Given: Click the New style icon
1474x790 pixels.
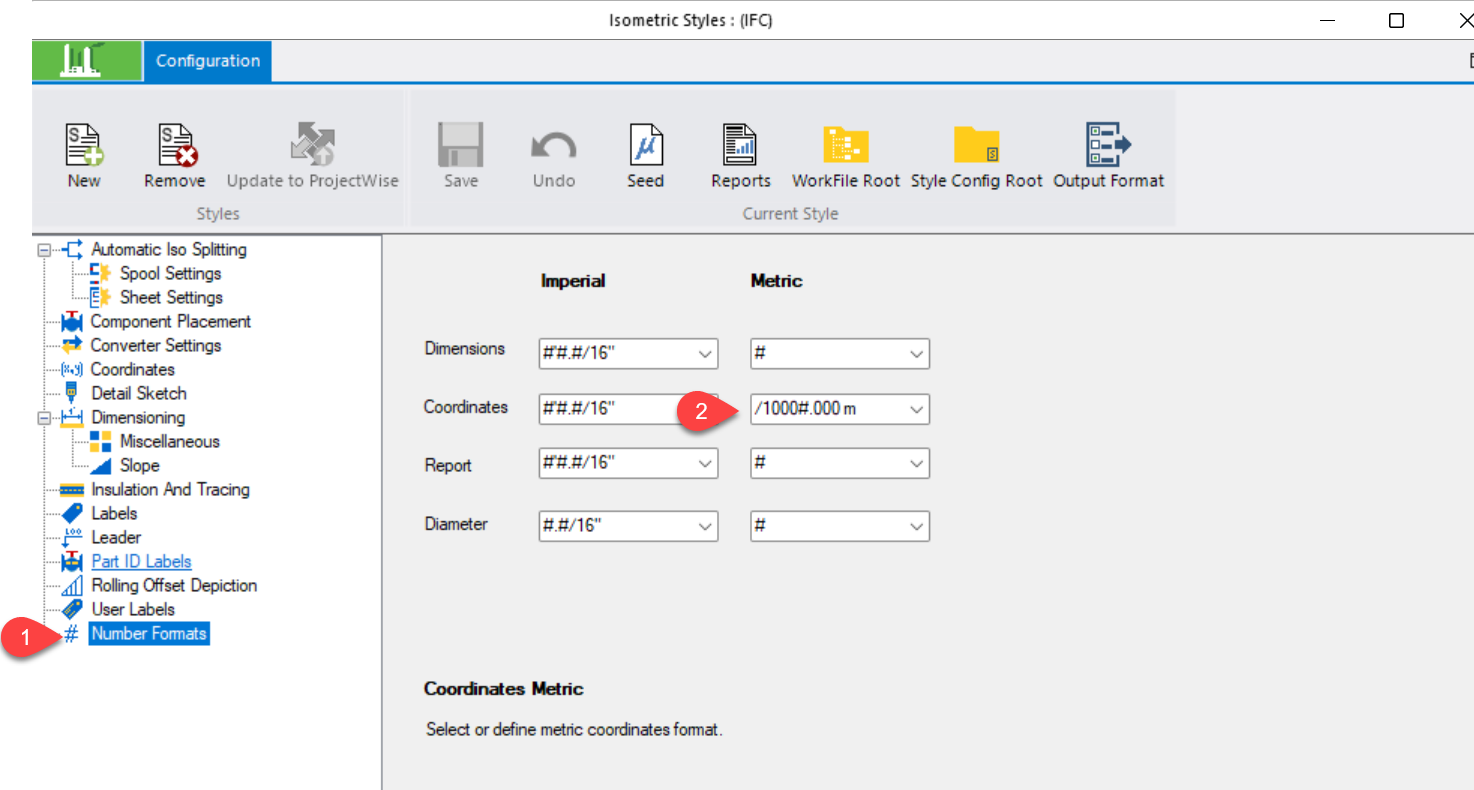Looking at the screenshot, I should (84, 146).
